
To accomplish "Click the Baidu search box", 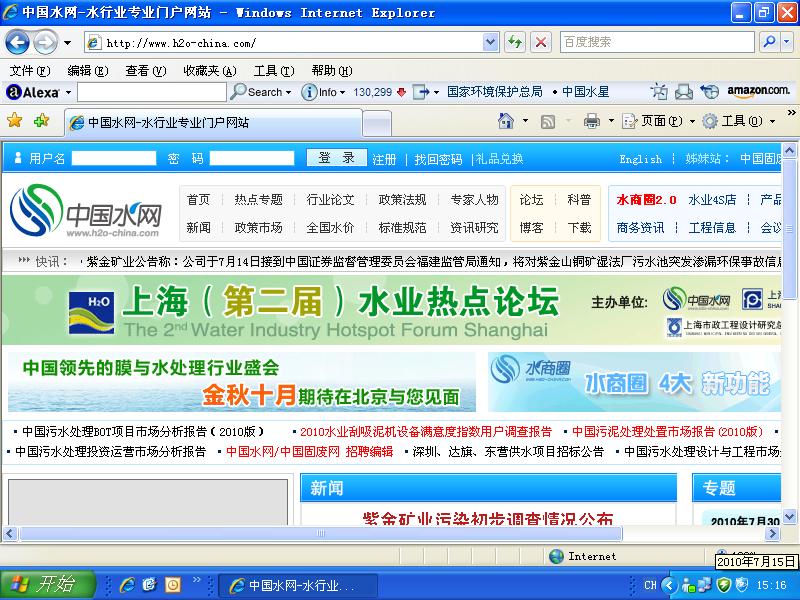I will point(656,42).
